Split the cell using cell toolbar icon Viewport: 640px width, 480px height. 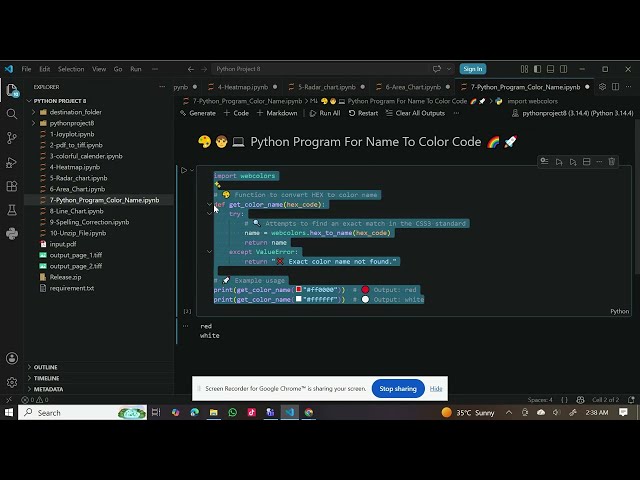pyautogui.click(x=587, y=162)
